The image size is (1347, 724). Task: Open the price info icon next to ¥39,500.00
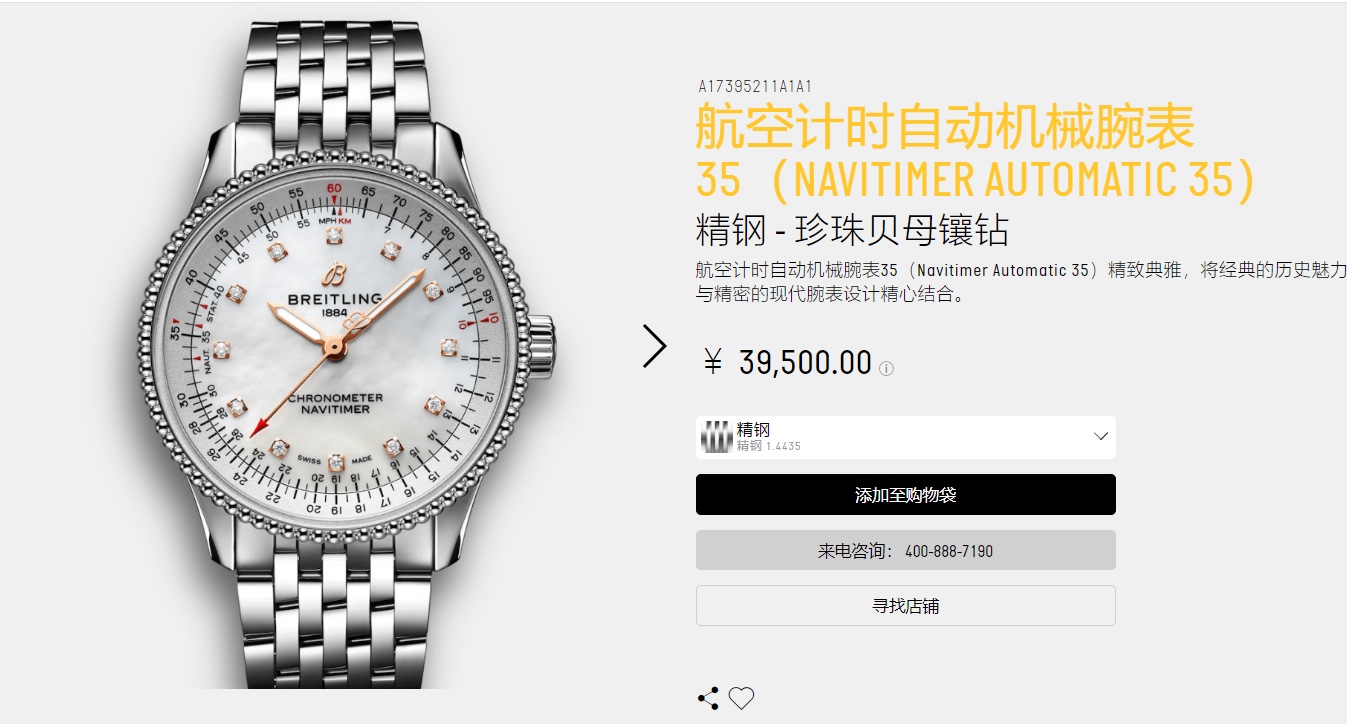[886, 369]
